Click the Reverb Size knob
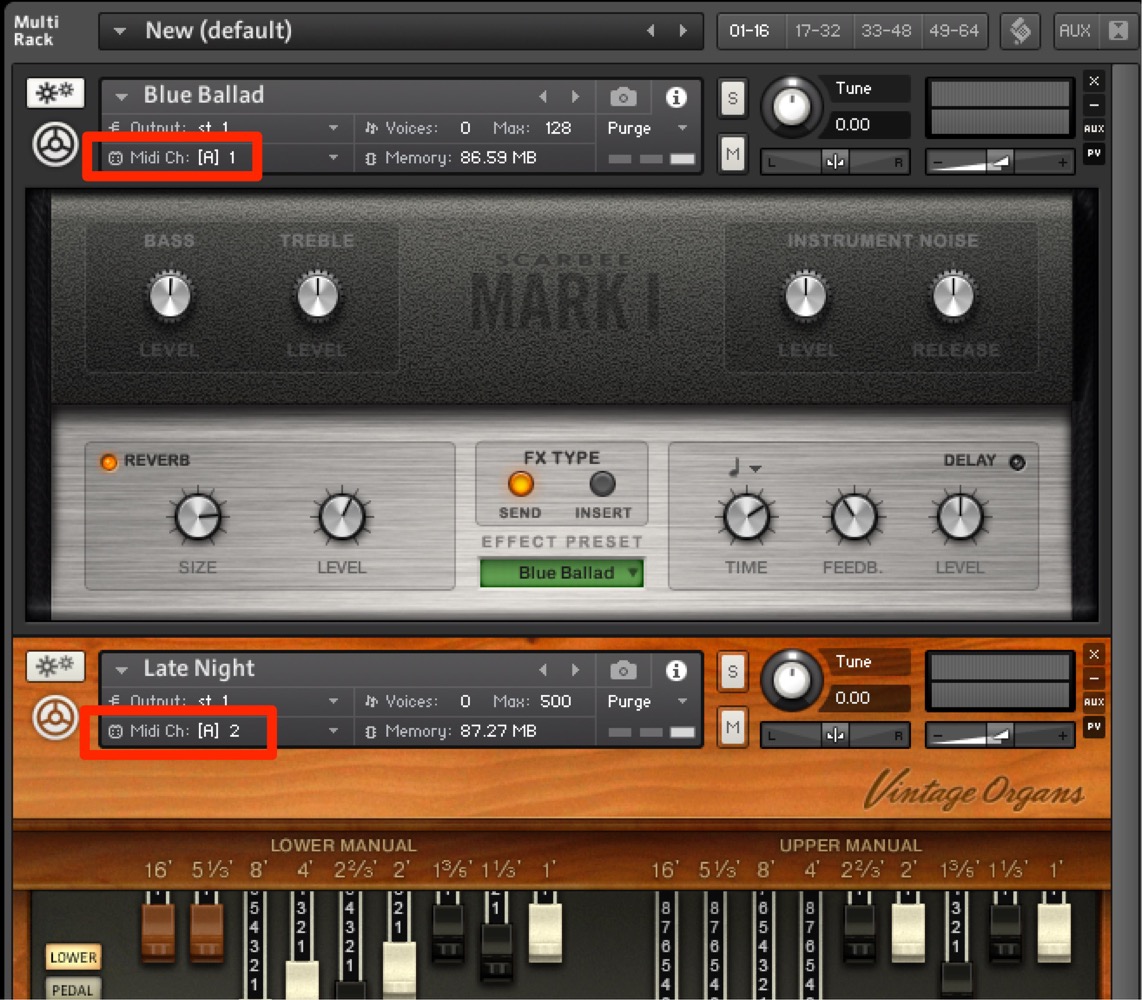The image size is (1142, 1000). point(198,516)
